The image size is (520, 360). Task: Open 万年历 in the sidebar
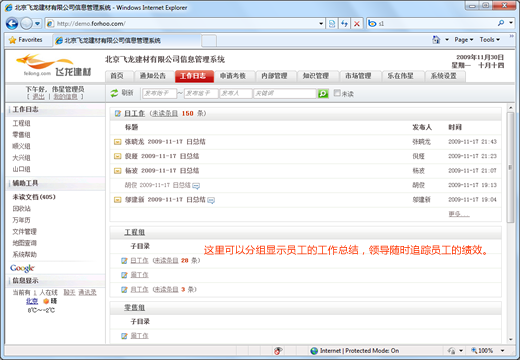click(x=21, y=220)
